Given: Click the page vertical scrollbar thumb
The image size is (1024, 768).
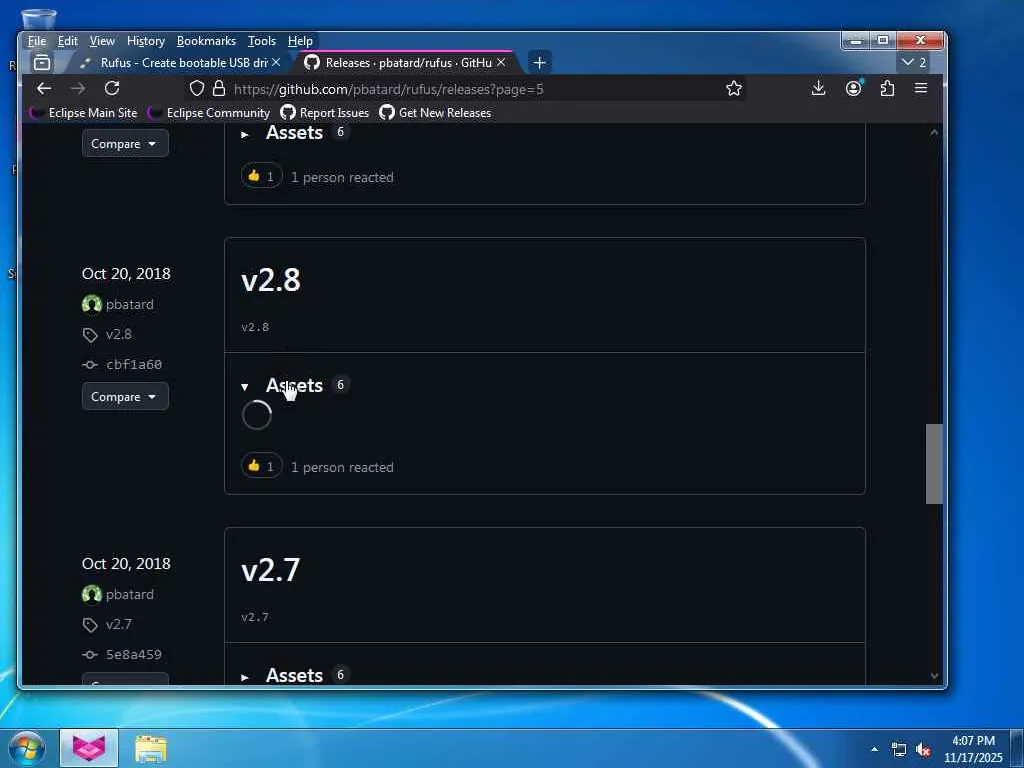Looking at the screenshot, I should coord(934,464).
